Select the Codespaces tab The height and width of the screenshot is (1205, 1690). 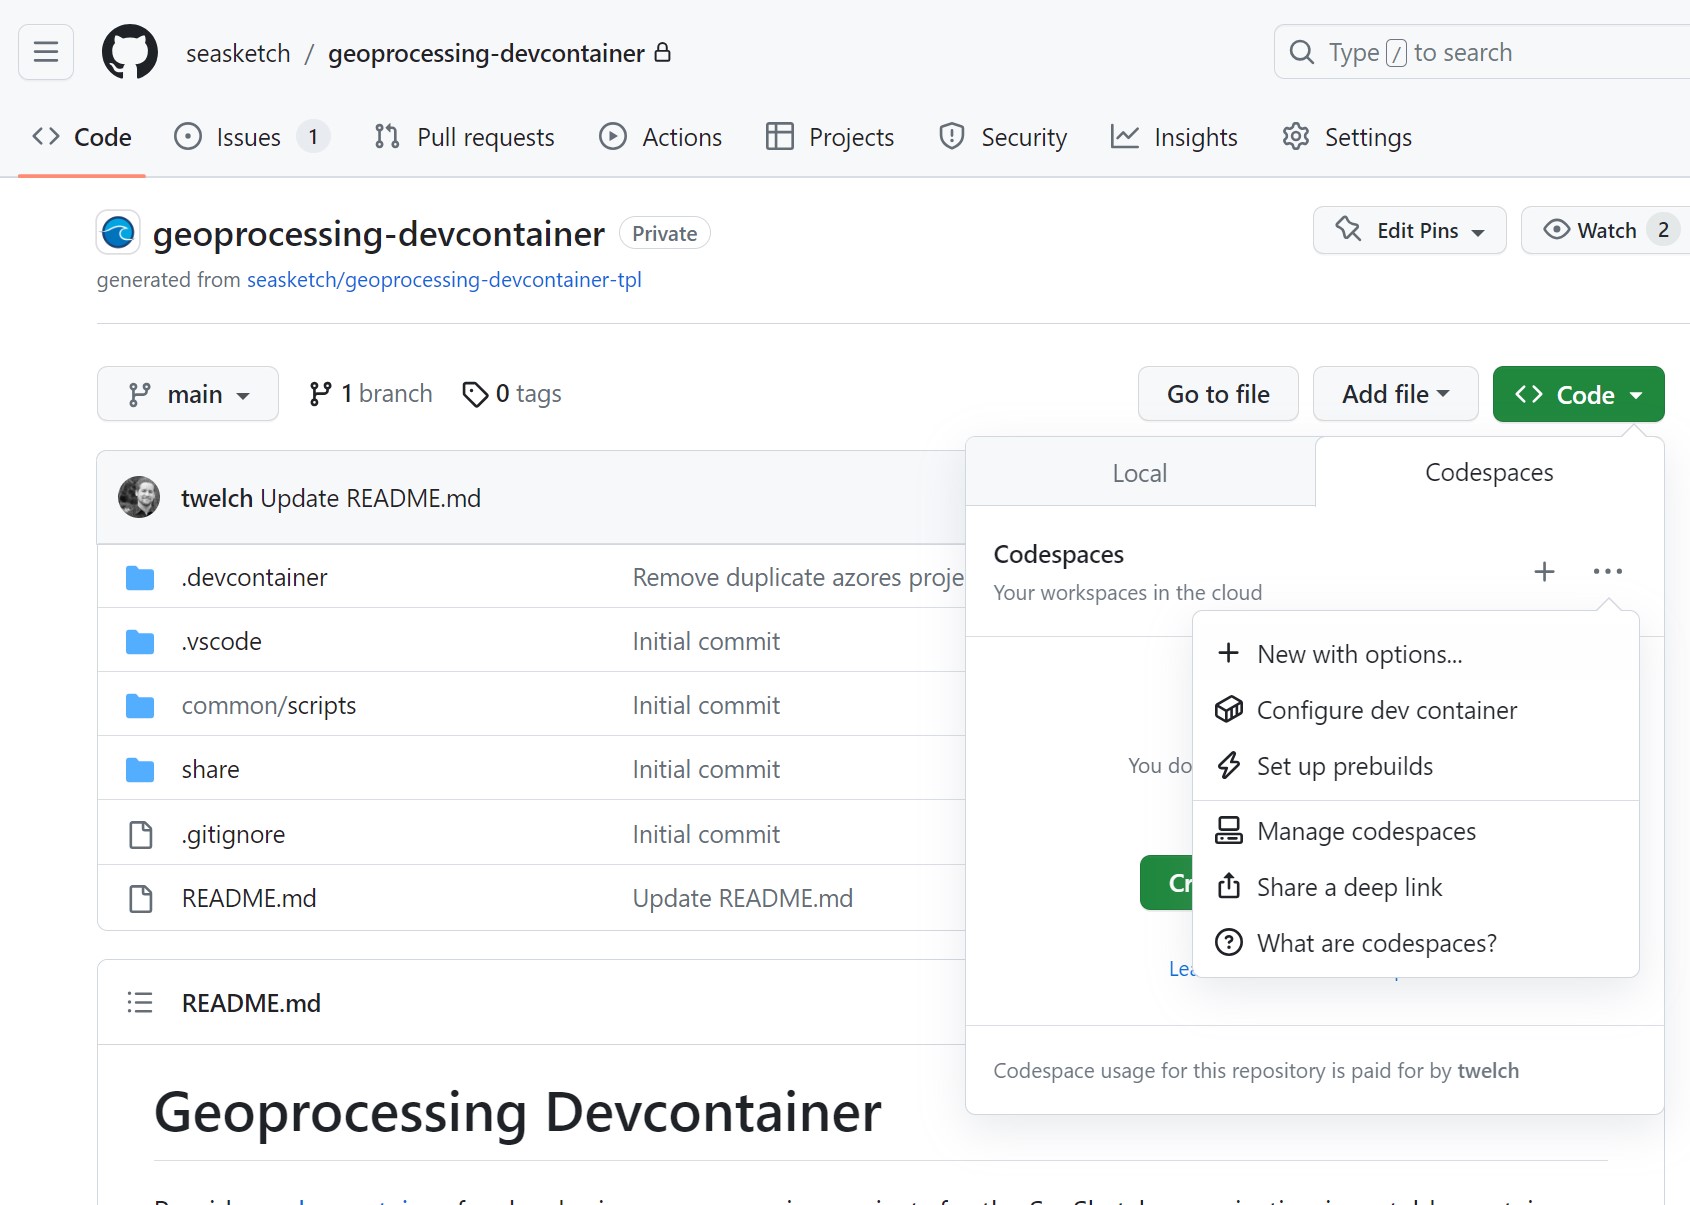click(1489, 472)
